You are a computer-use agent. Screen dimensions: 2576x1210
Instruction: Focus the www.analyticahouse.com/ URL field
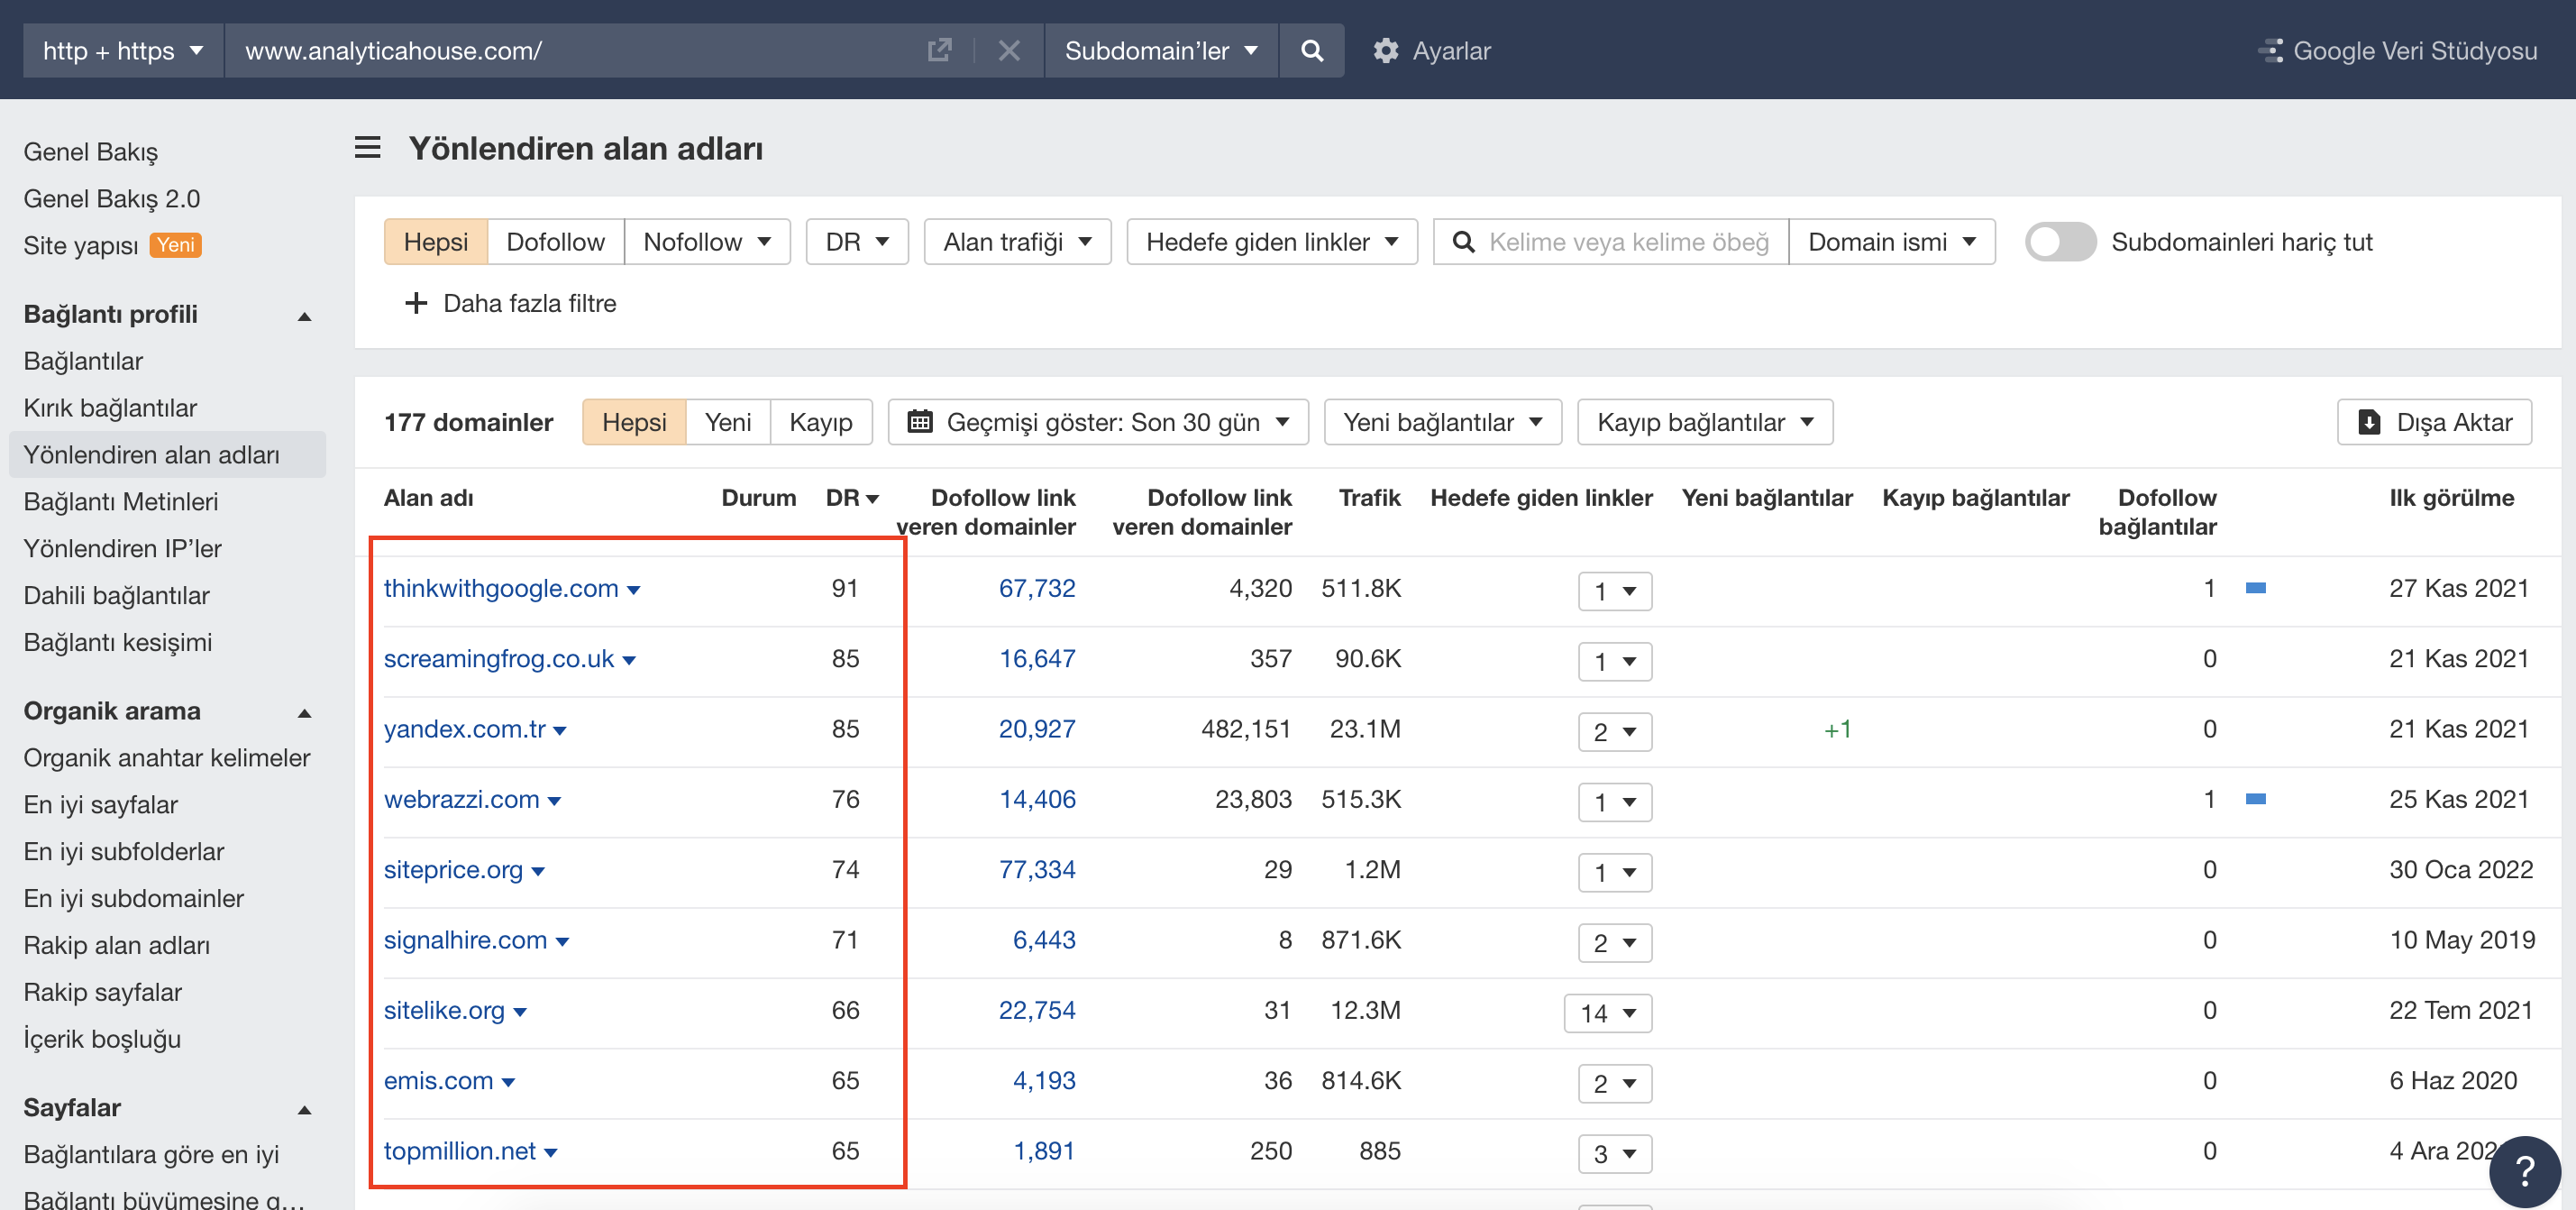[x=574, y=50]
